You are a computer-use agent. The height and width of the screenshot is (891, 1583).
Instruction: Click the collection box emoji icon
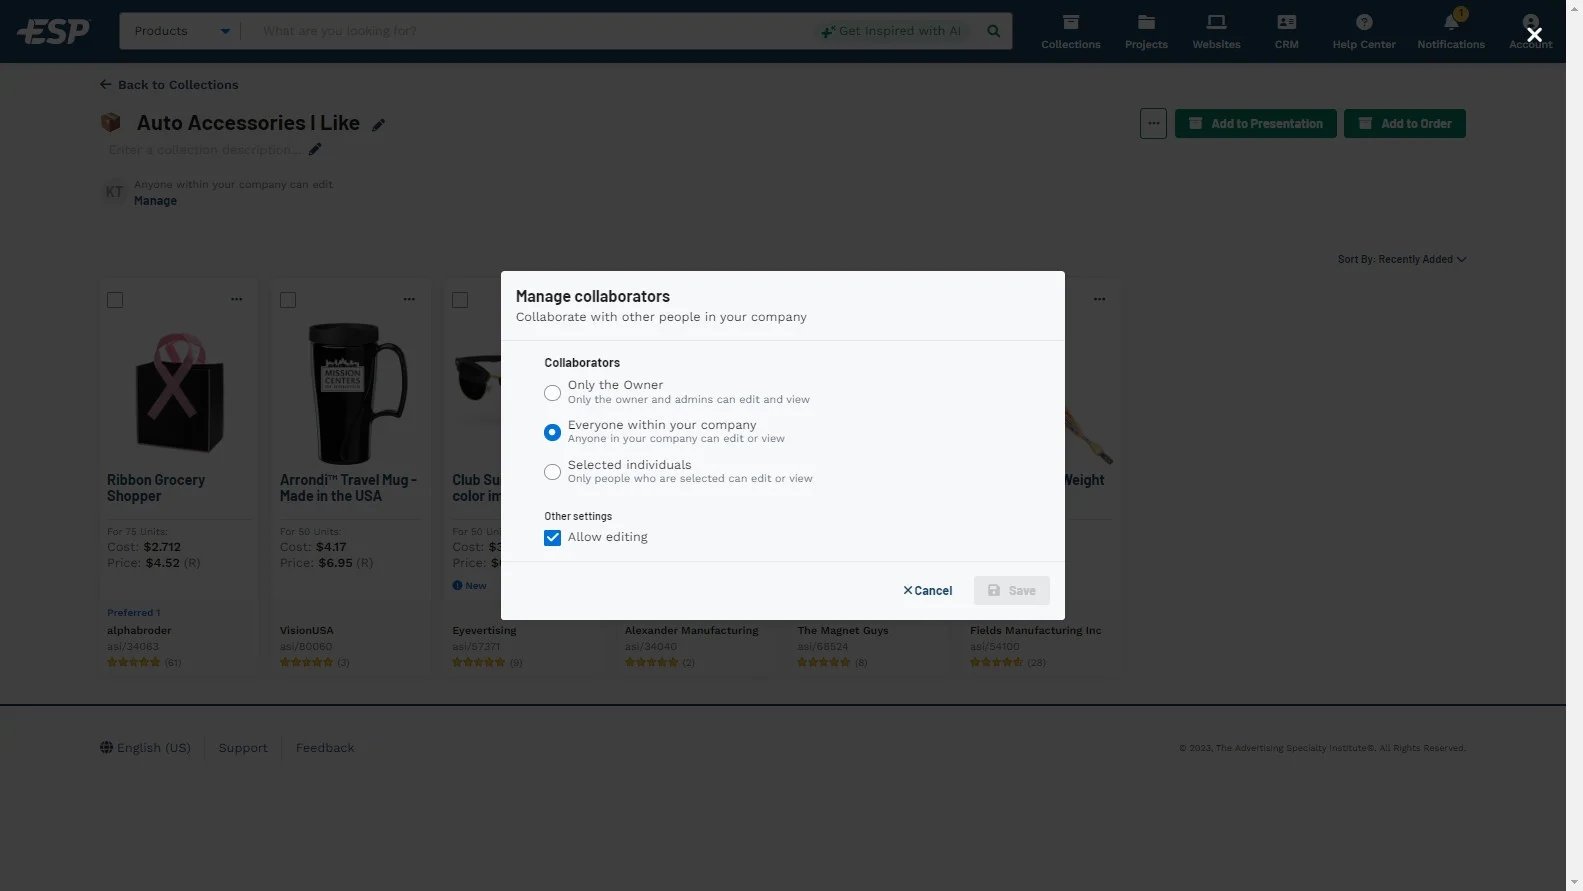(x=111, y=122)
